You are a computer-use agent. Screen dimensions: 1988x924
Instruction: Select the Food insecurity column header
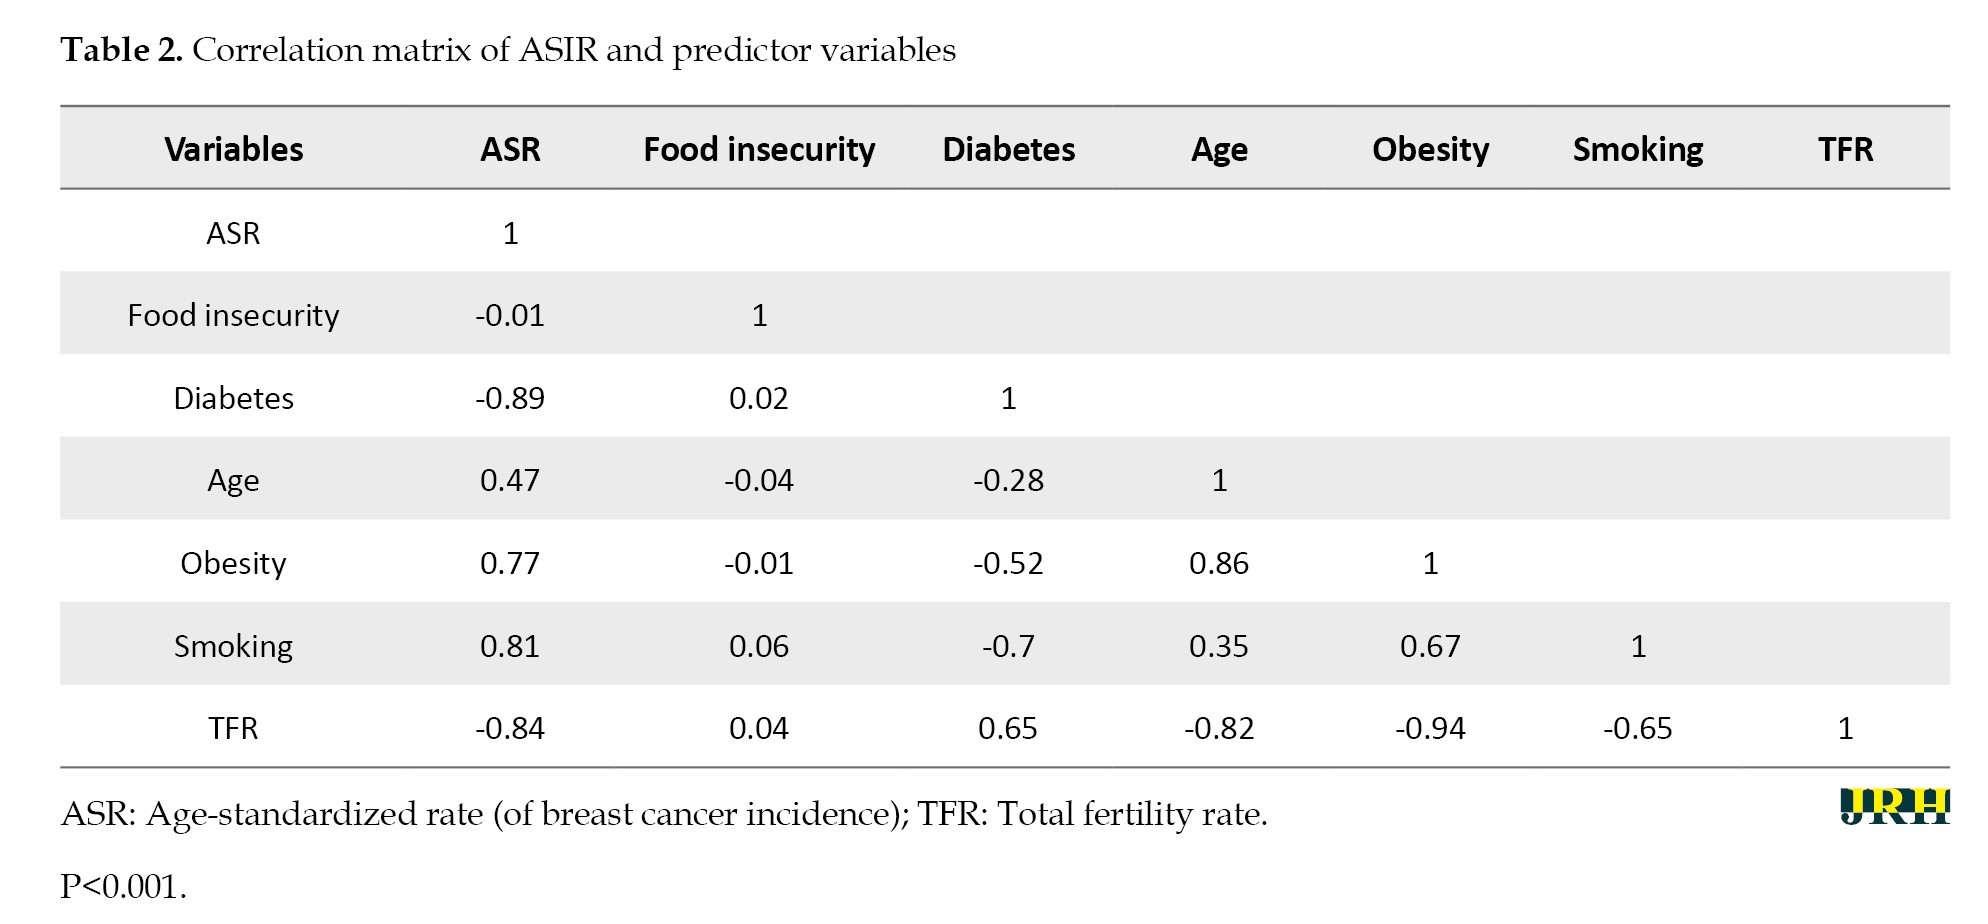tap(759, 149)
